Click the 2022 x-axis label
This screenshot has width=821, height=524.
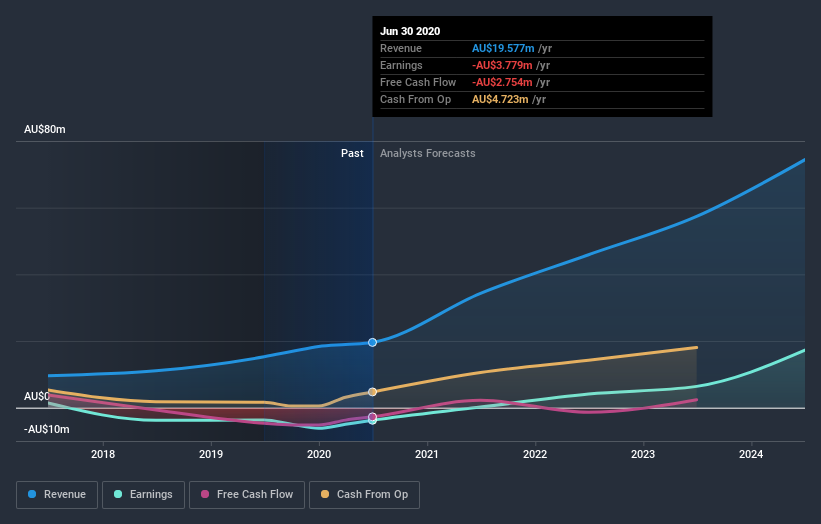pos(535,454)
